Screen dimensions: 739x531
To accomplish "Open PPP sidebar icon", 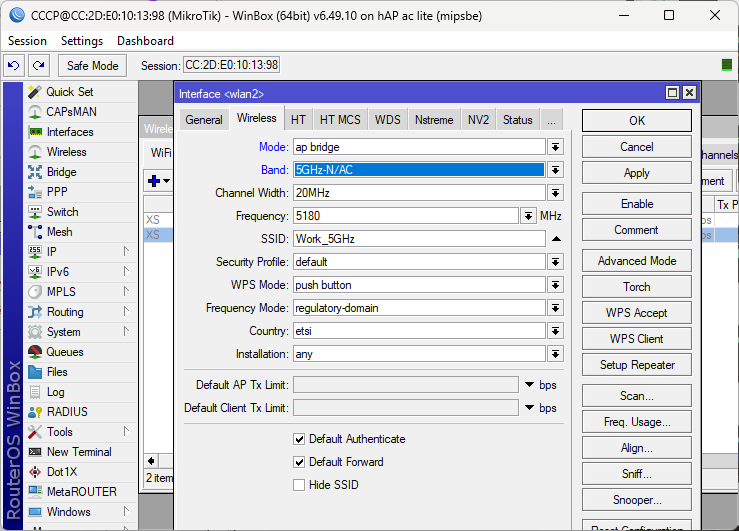I will click(35, 192).
